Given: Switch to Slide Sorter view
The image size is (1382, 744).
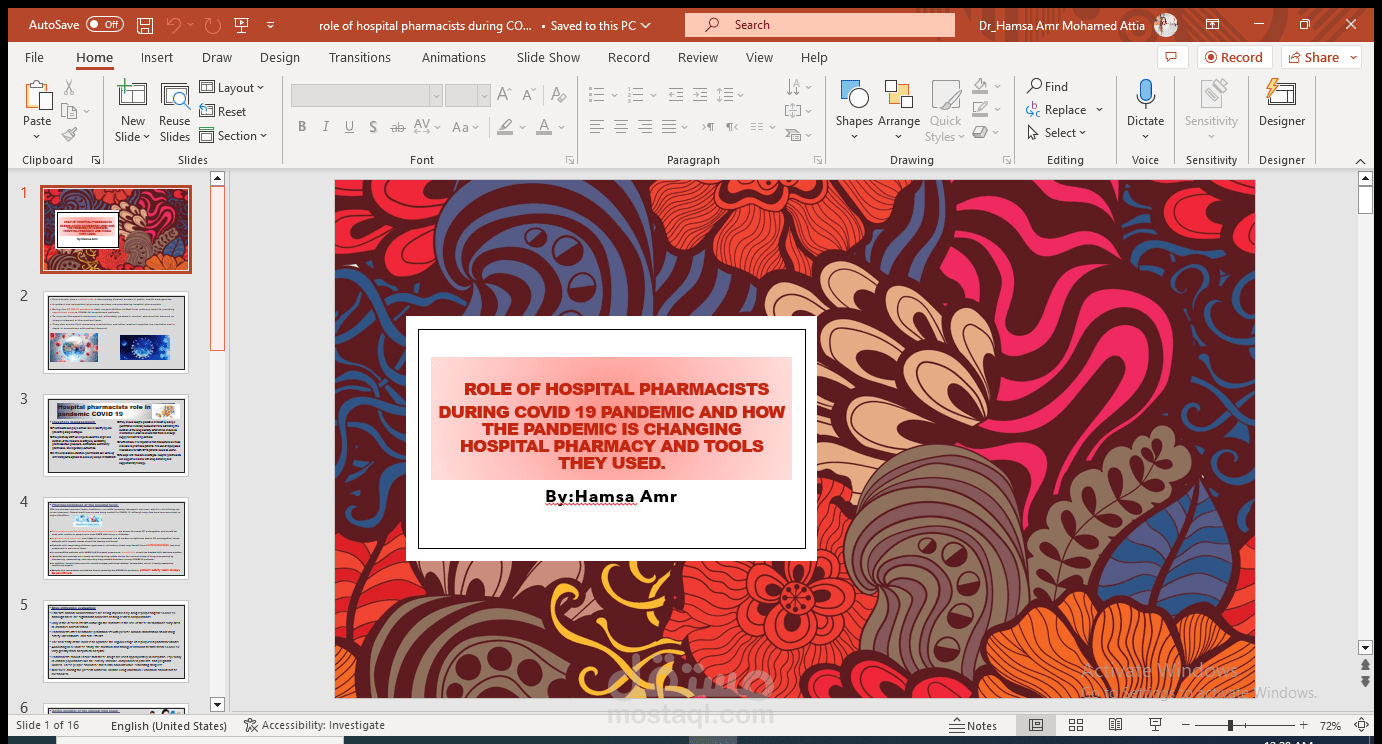Looking at the screenshot, I should click(1076, 725).
